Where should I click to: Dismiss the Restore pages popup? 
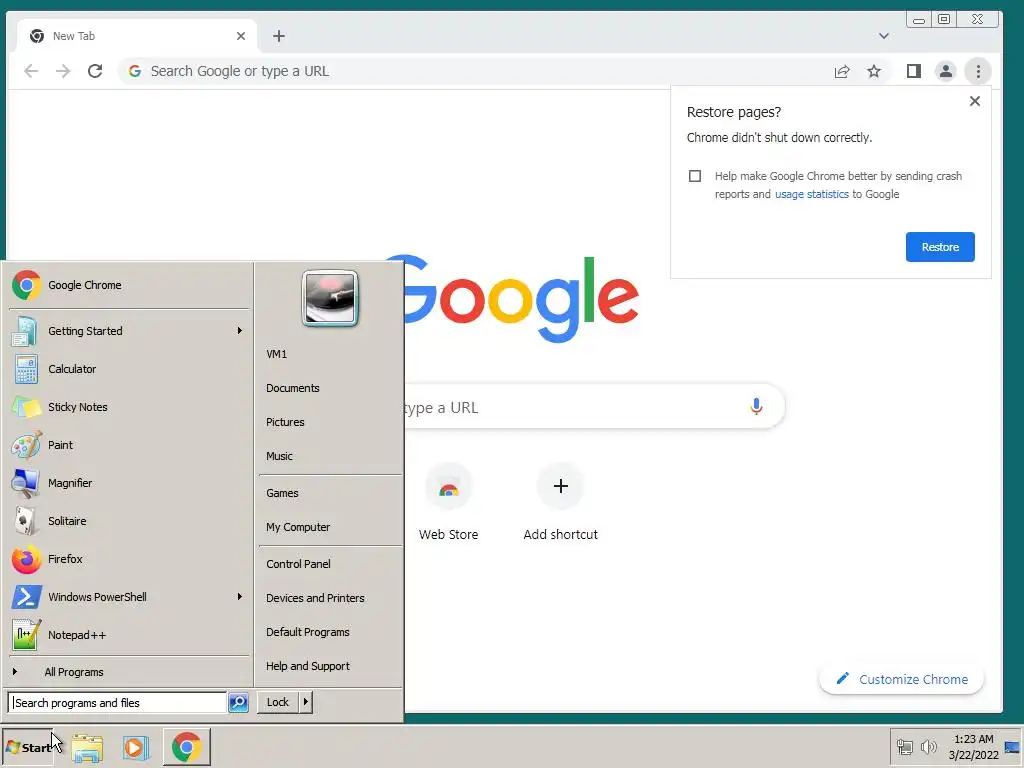(974, 101)
